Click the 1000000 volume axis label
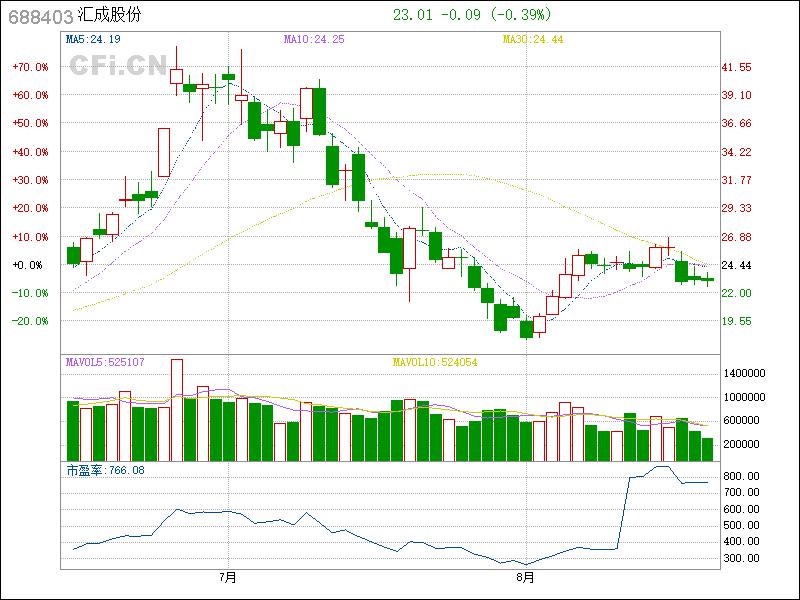The height and width of the screenshot is (600, 800). pos(744,397)
